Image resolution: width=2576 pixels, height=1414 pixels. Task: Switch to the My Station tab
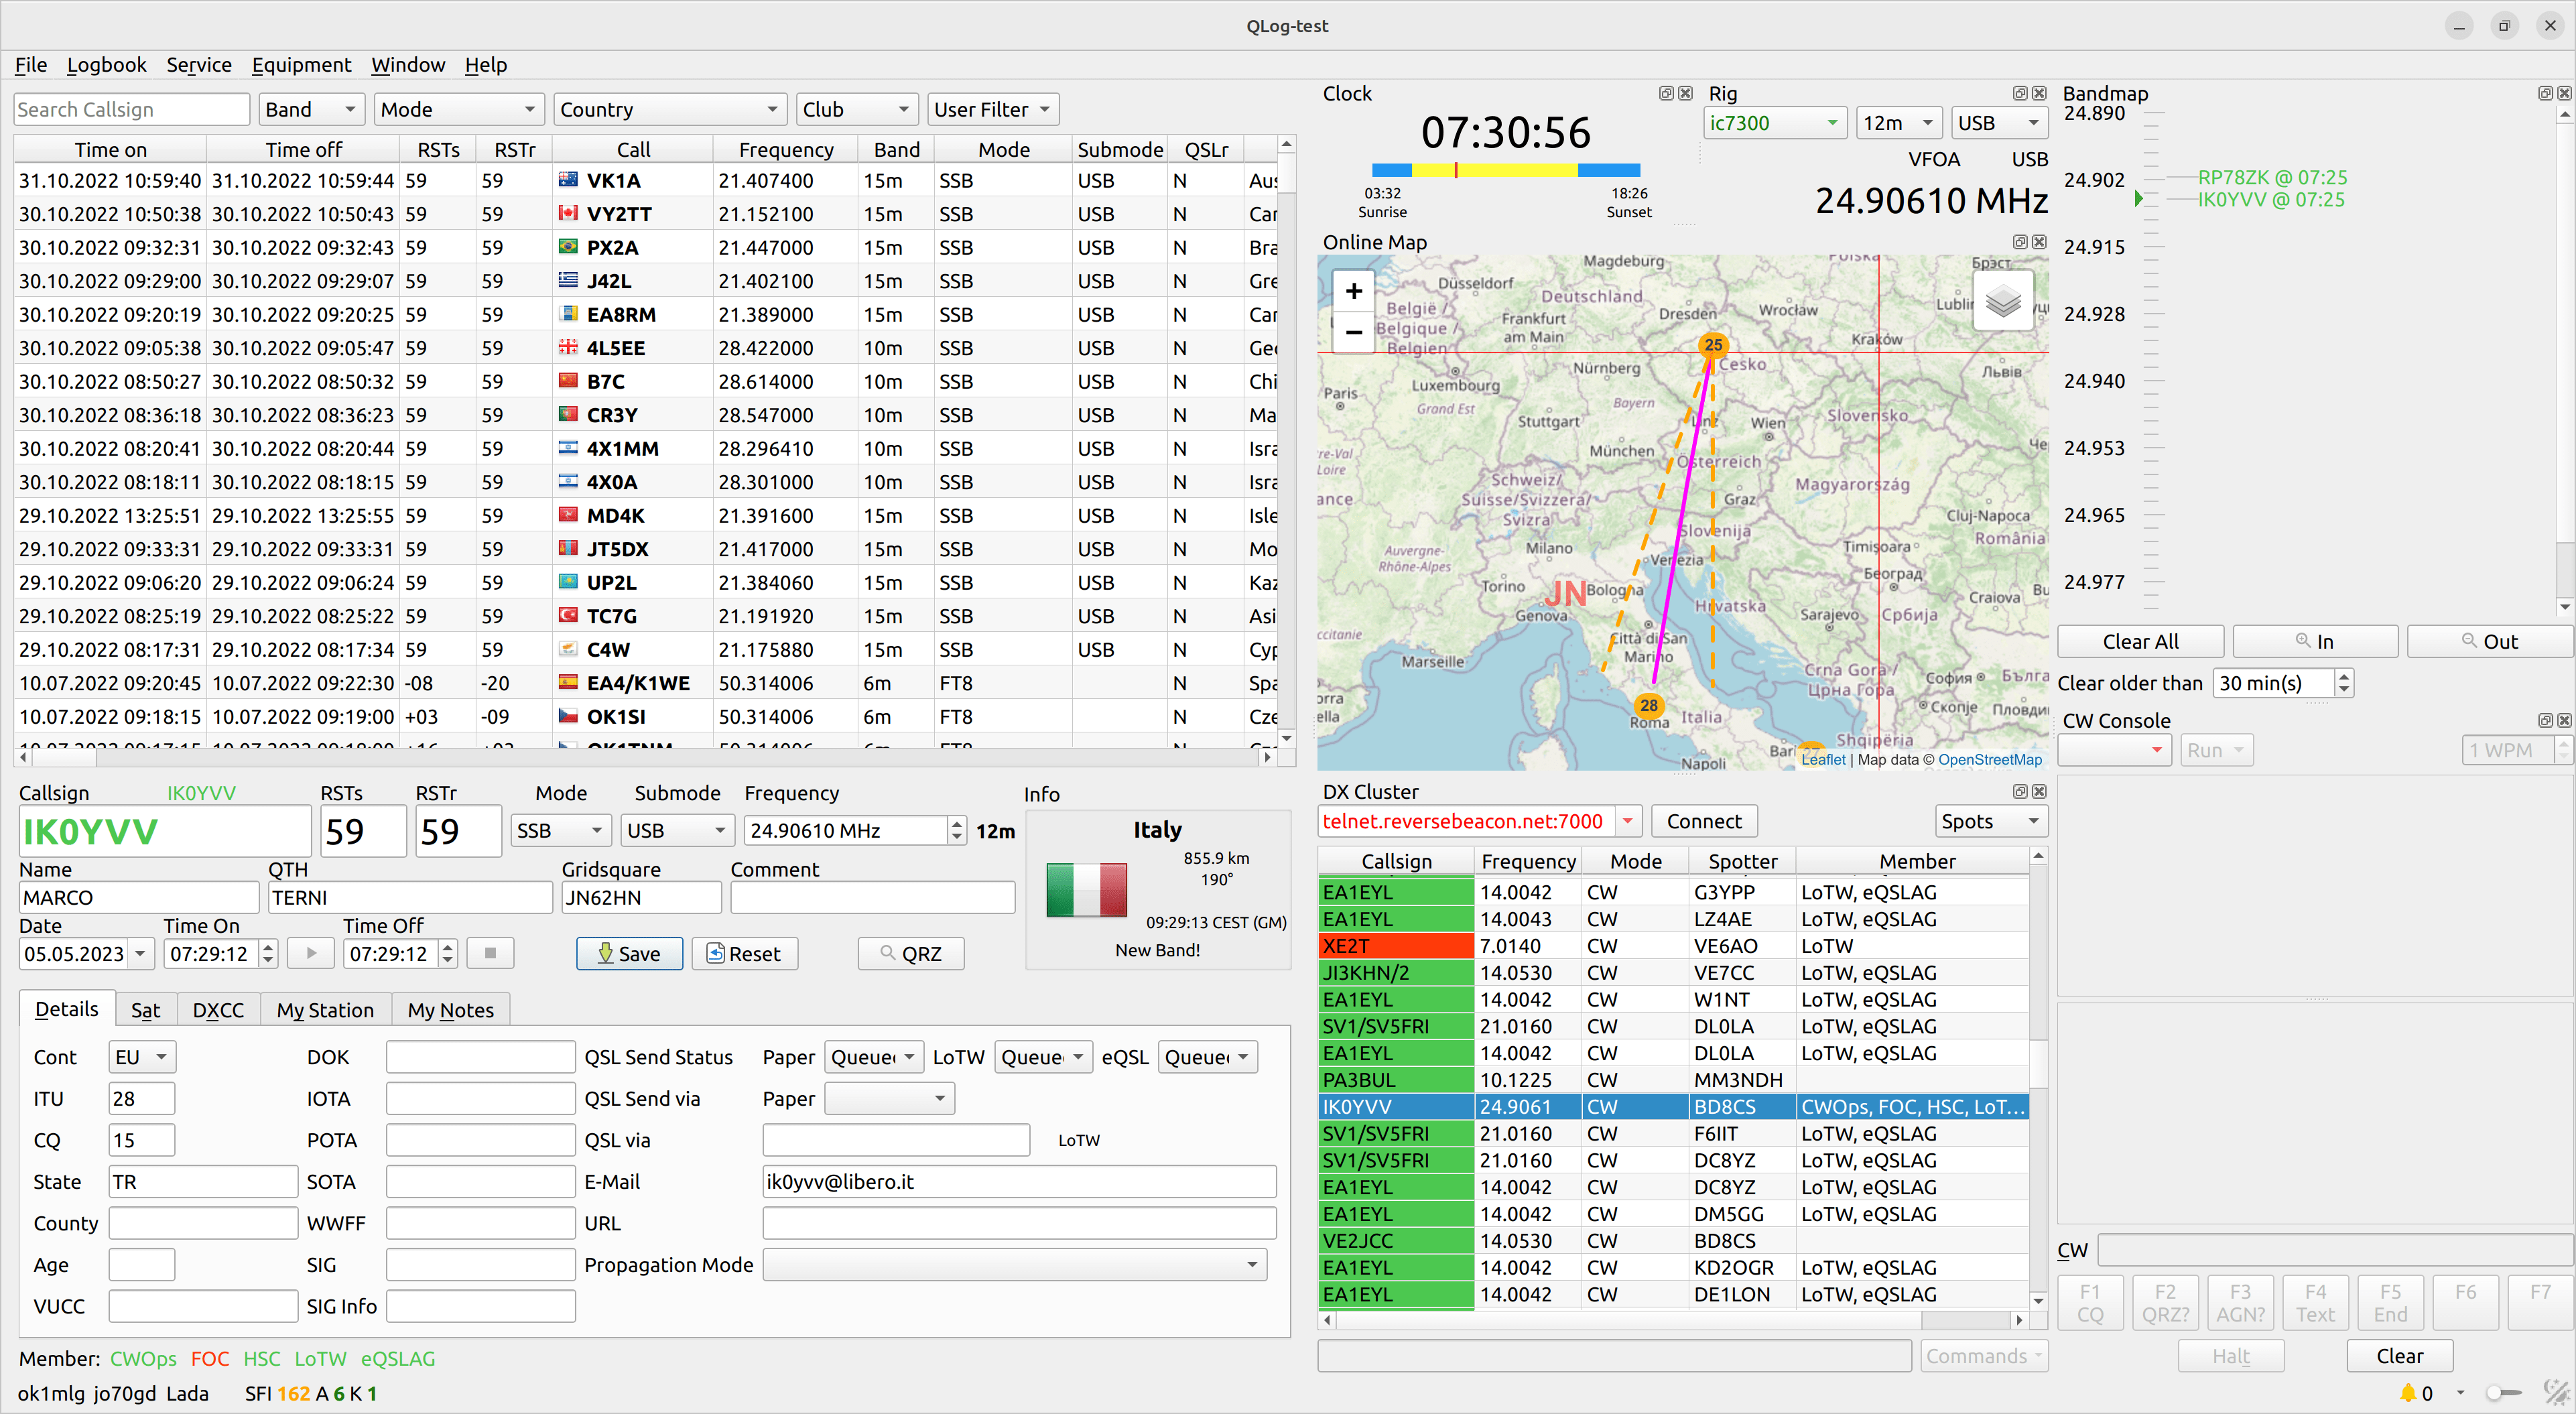[x=325, y=1010]
